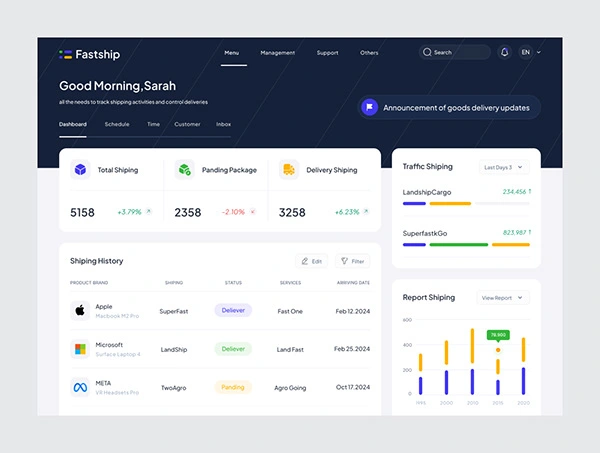Open the goods delivery announcement banner
The image size is (600, 453).
pos(449,107)
